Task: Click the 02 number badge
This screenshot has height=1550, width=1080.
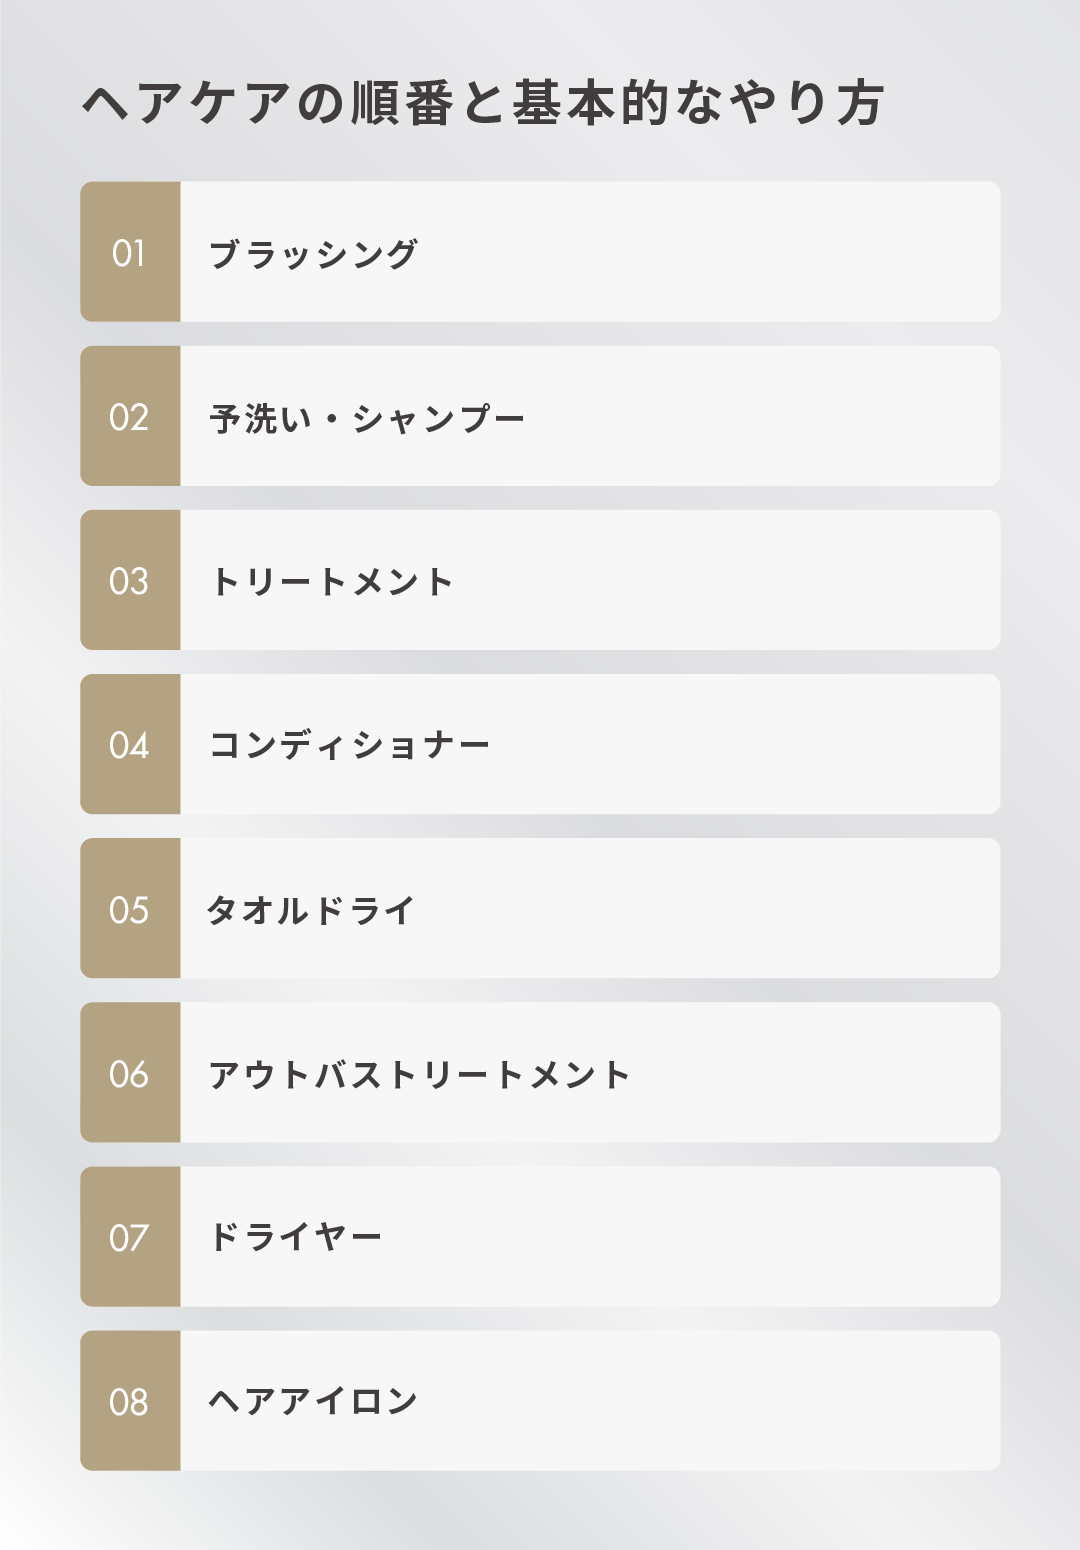Action: click(130, 416)
